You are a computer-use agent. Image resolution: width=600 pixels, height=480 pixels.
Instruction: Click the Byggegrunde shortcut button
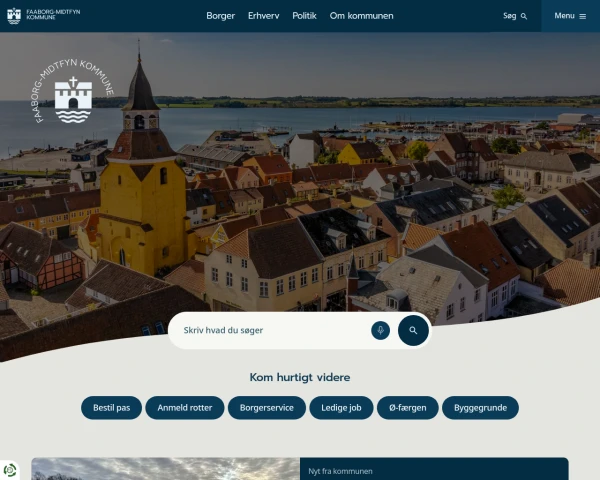480,408
